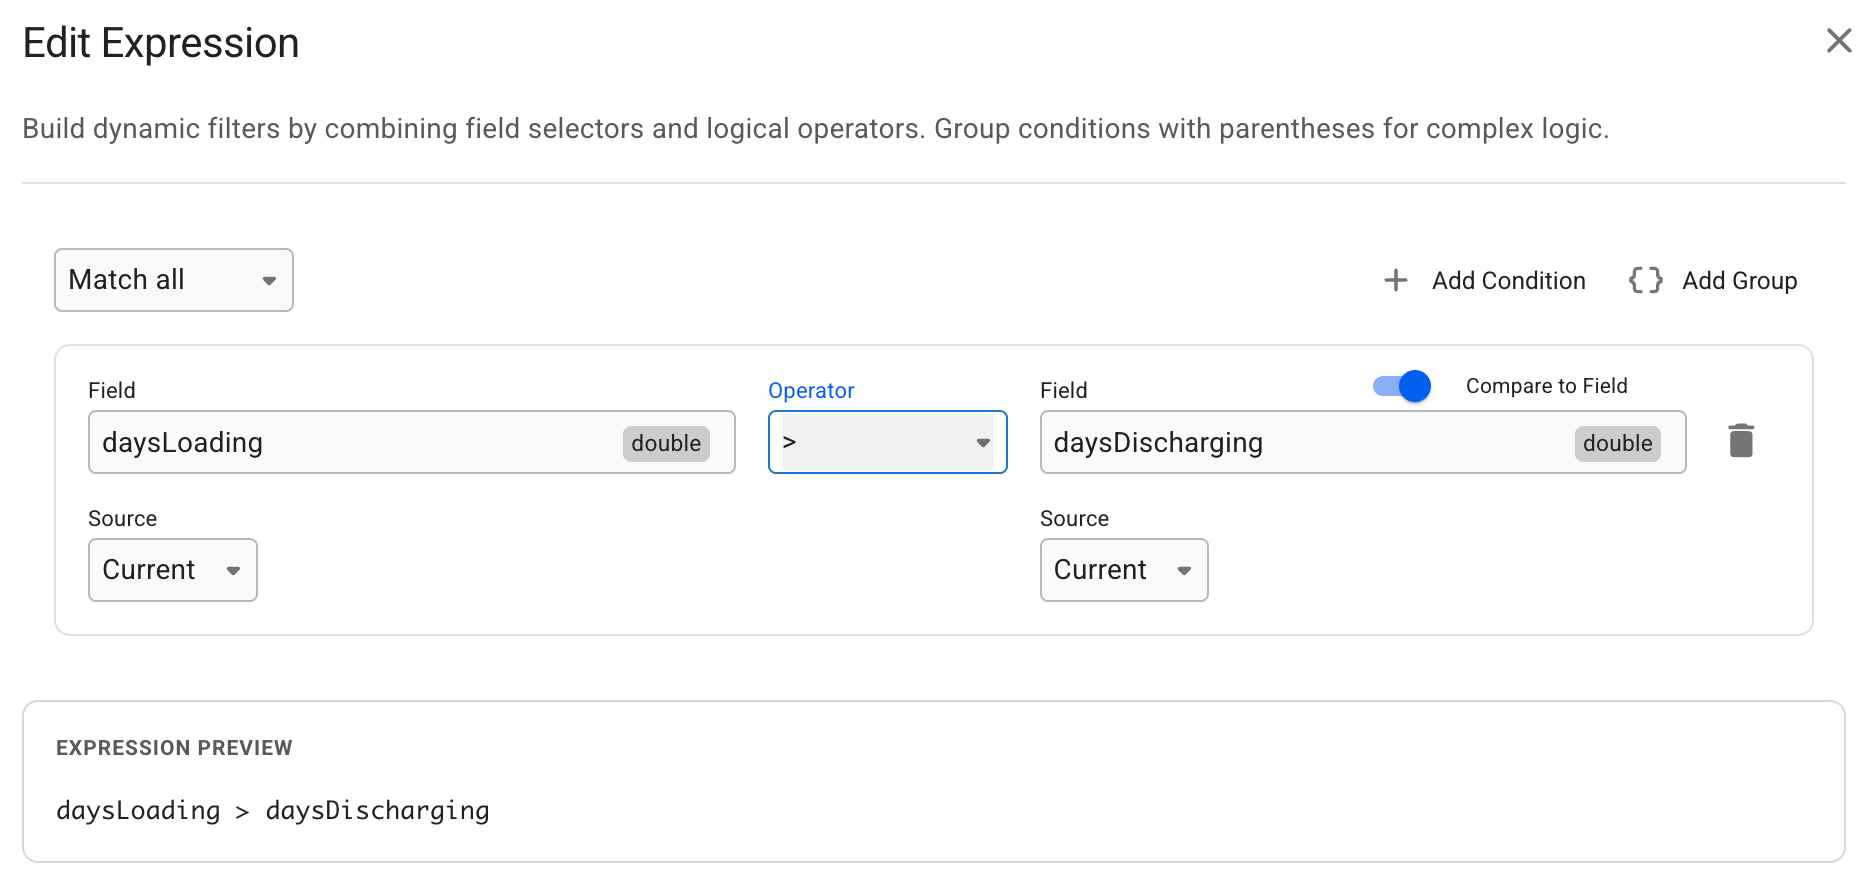This screenshot has width=1874, height=894.
Task: Disable the Compare to Field switch
Action: pos(1402,386)
